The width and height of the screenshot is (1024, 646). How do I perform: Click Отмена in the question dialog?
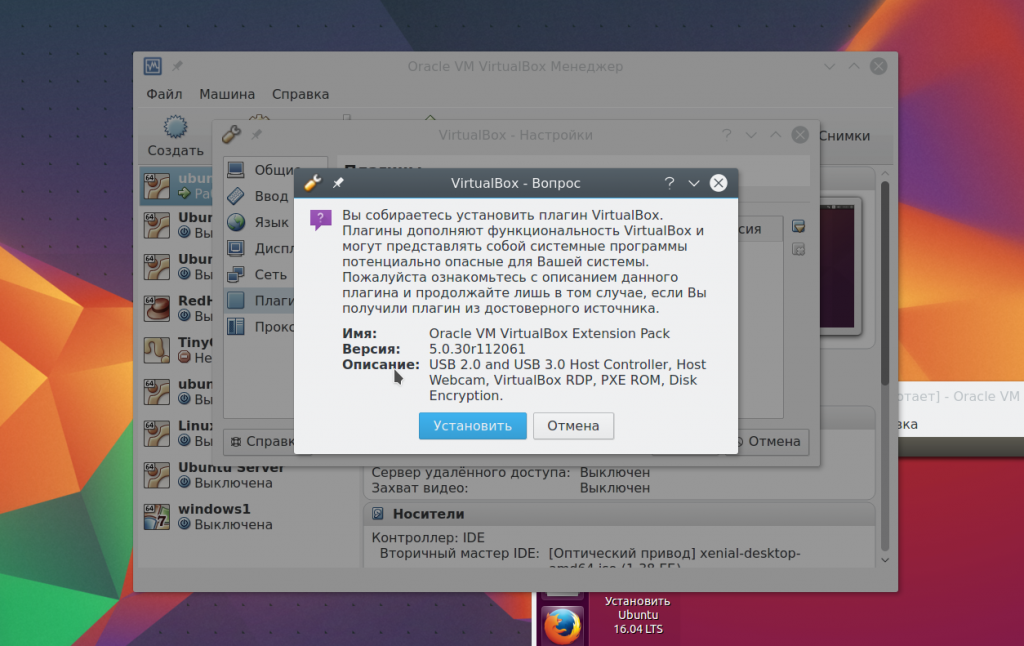[x=573, y=426]
